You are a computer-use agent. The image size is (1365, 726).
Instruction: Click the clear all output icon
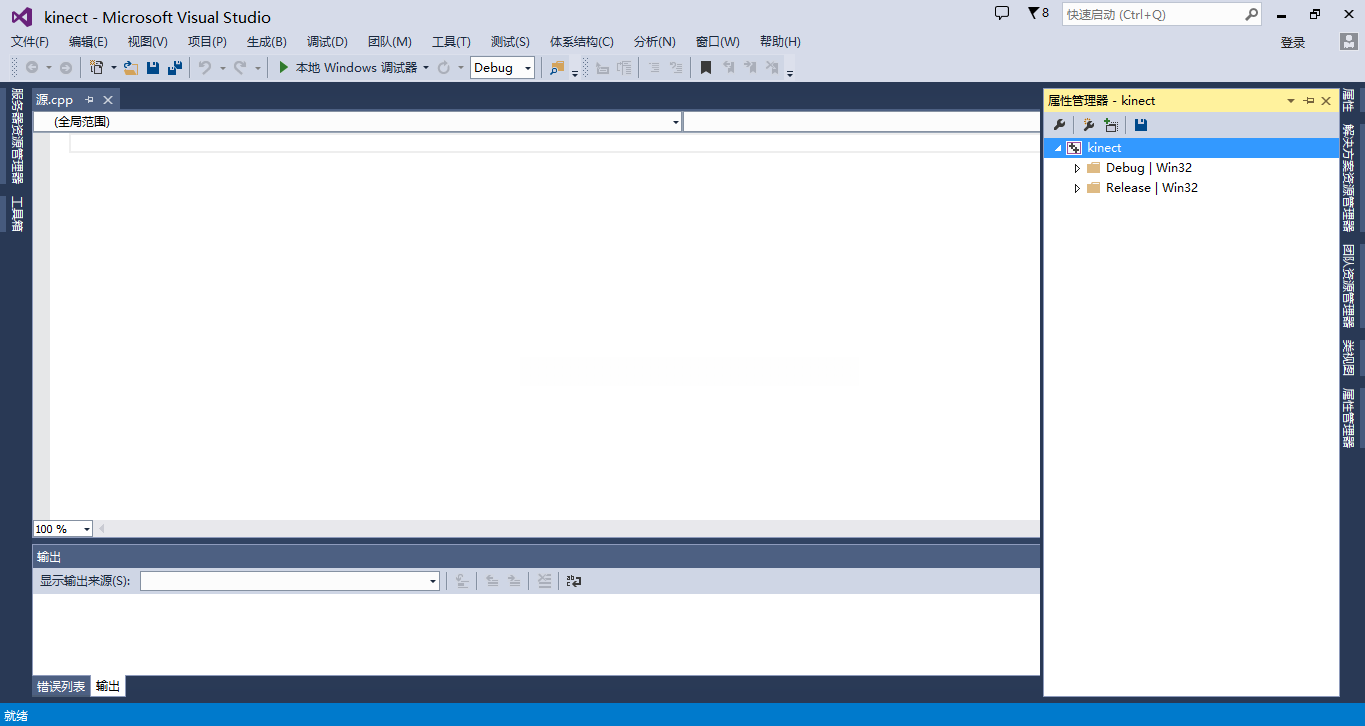(544, 581)
